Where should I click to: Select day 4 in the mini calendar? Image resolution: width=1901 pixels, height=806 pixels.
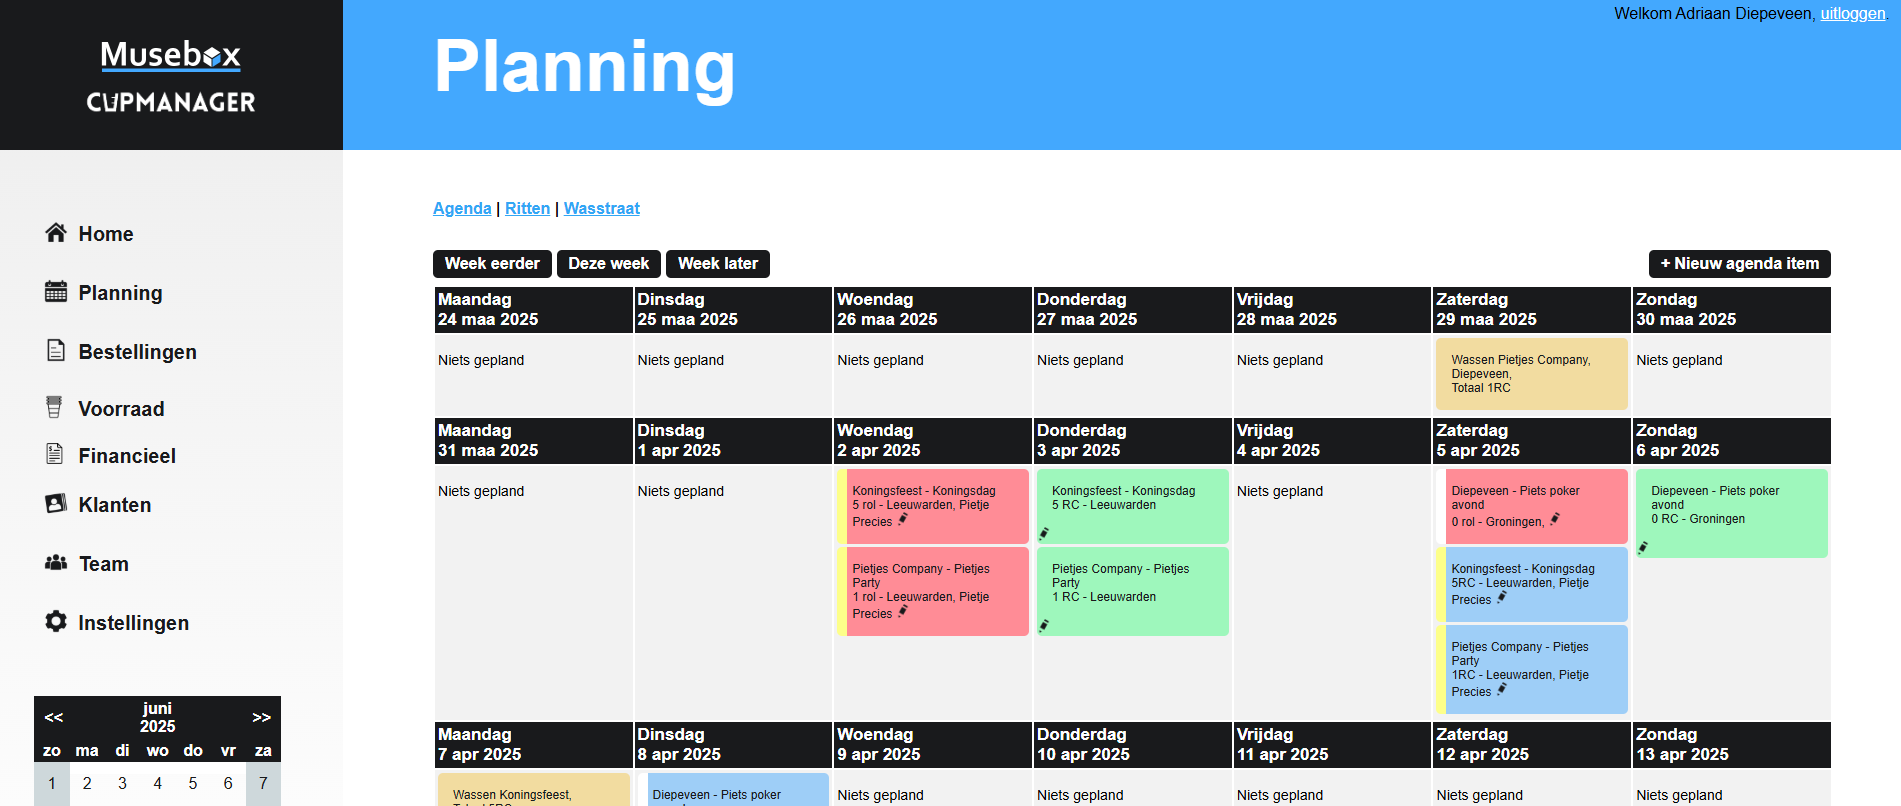coord(157,783)
